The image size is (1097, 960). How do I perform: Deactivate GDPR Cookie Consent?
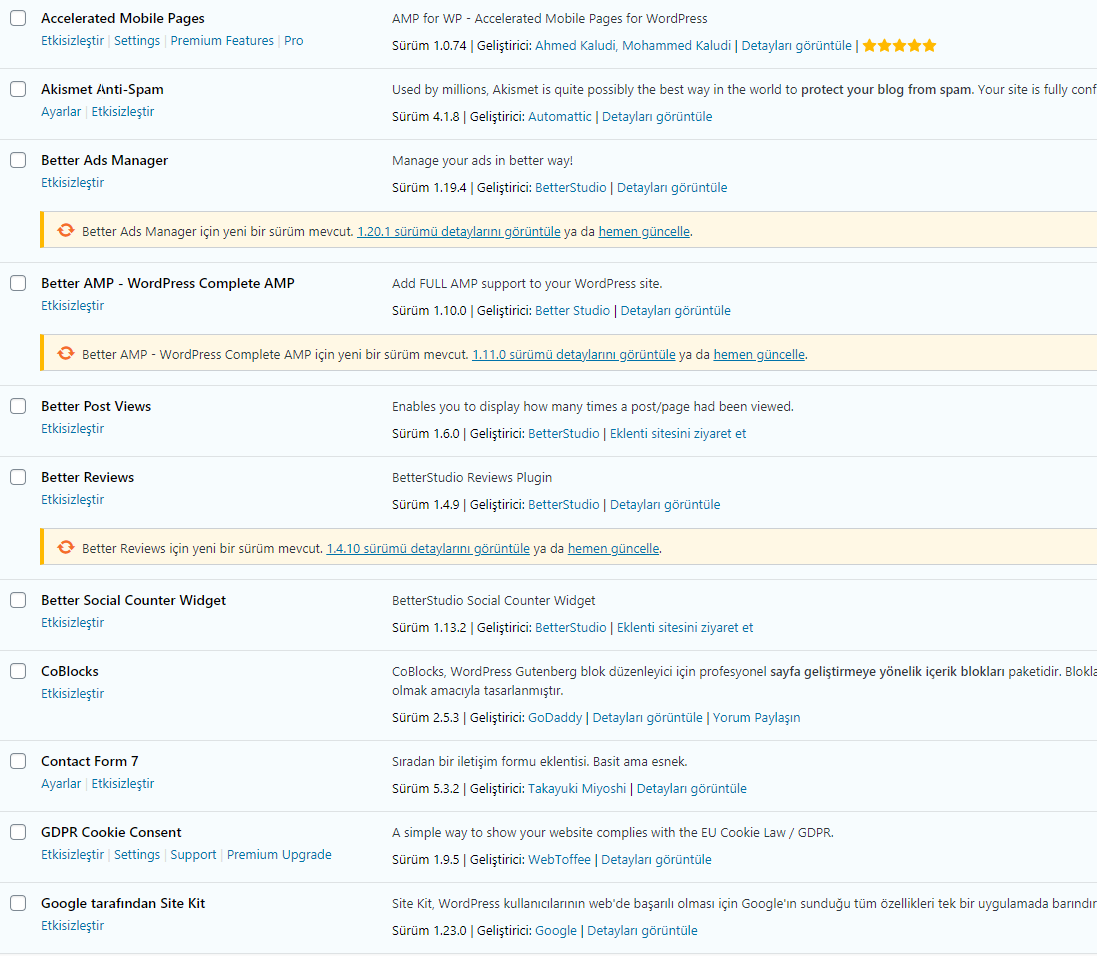[x=72, y=854]
